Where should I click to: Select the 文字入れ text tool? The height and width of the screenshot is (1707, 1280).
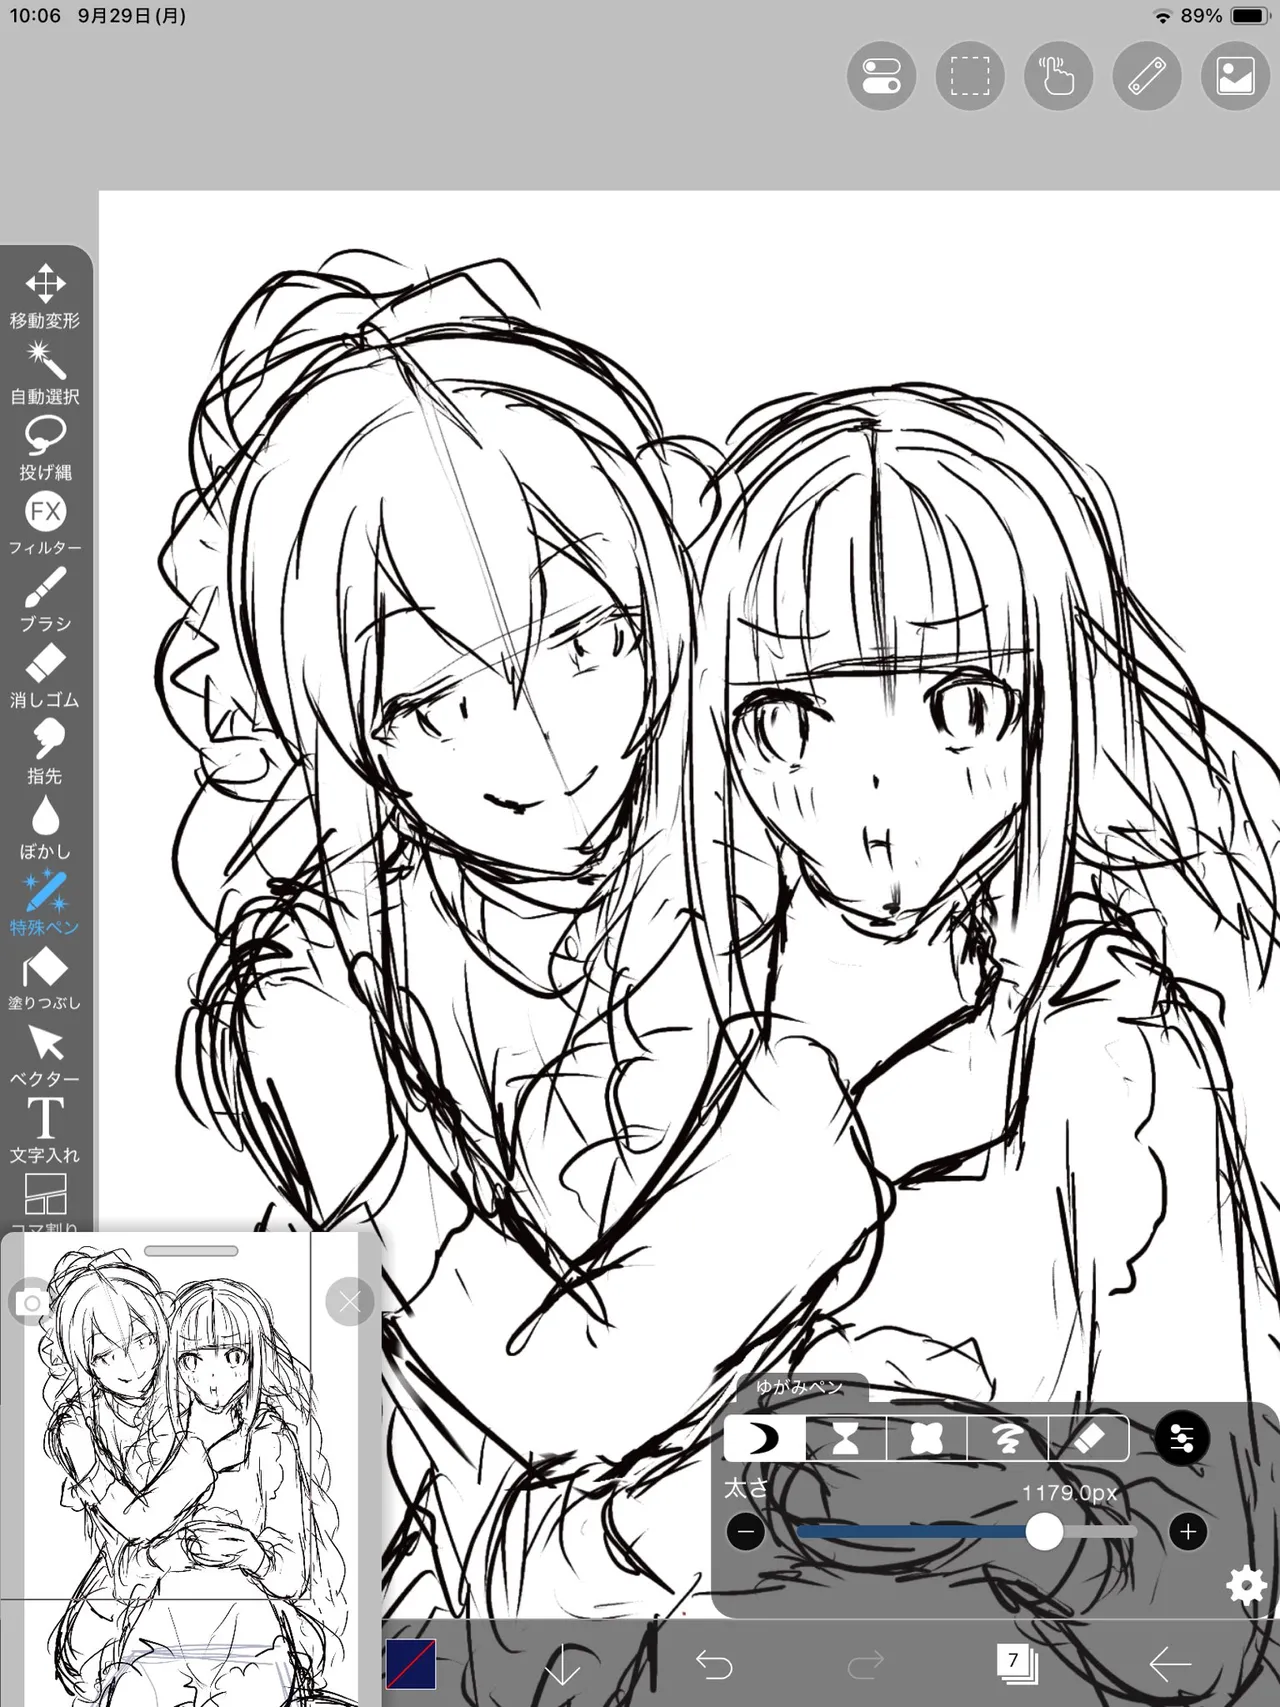[x=45, y=1131]
